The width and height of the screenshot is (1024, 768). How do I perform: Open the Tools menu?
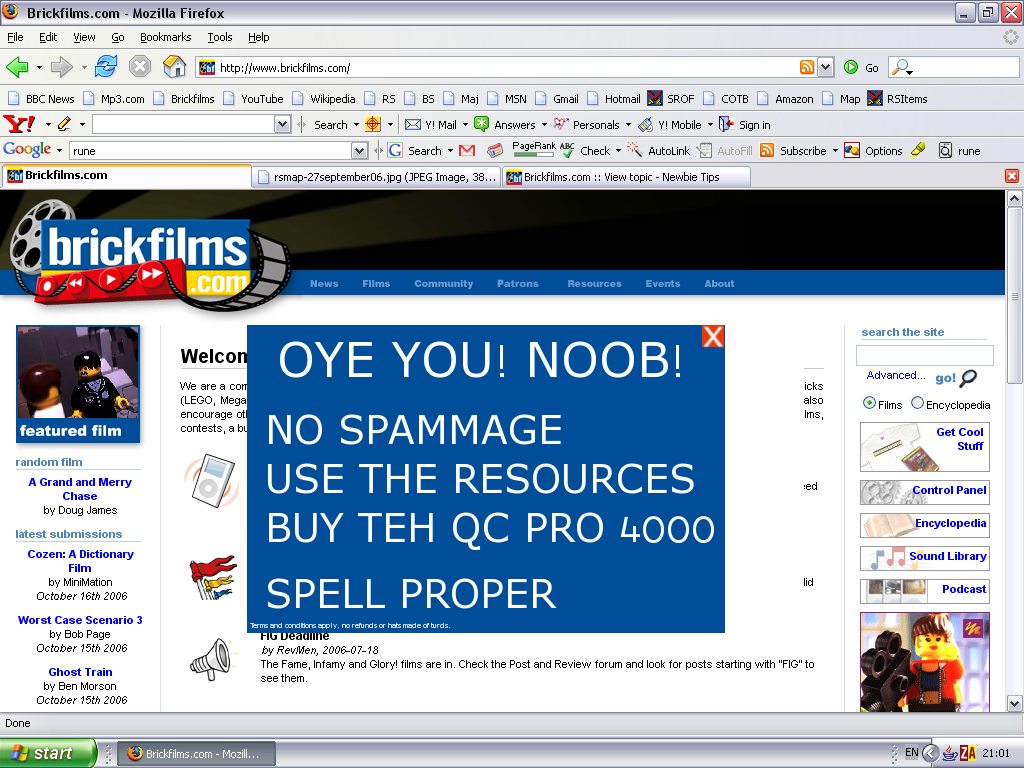point(220,37)
